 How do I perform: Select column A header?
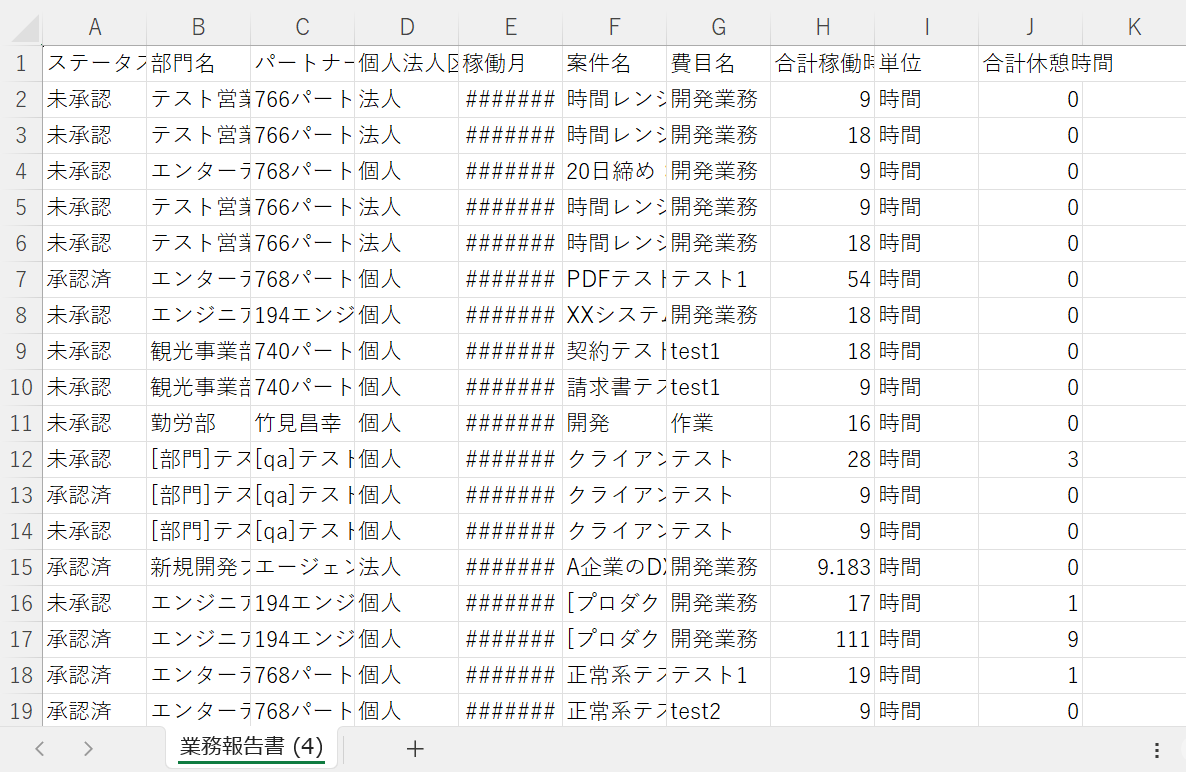click(x=95, y=27)
